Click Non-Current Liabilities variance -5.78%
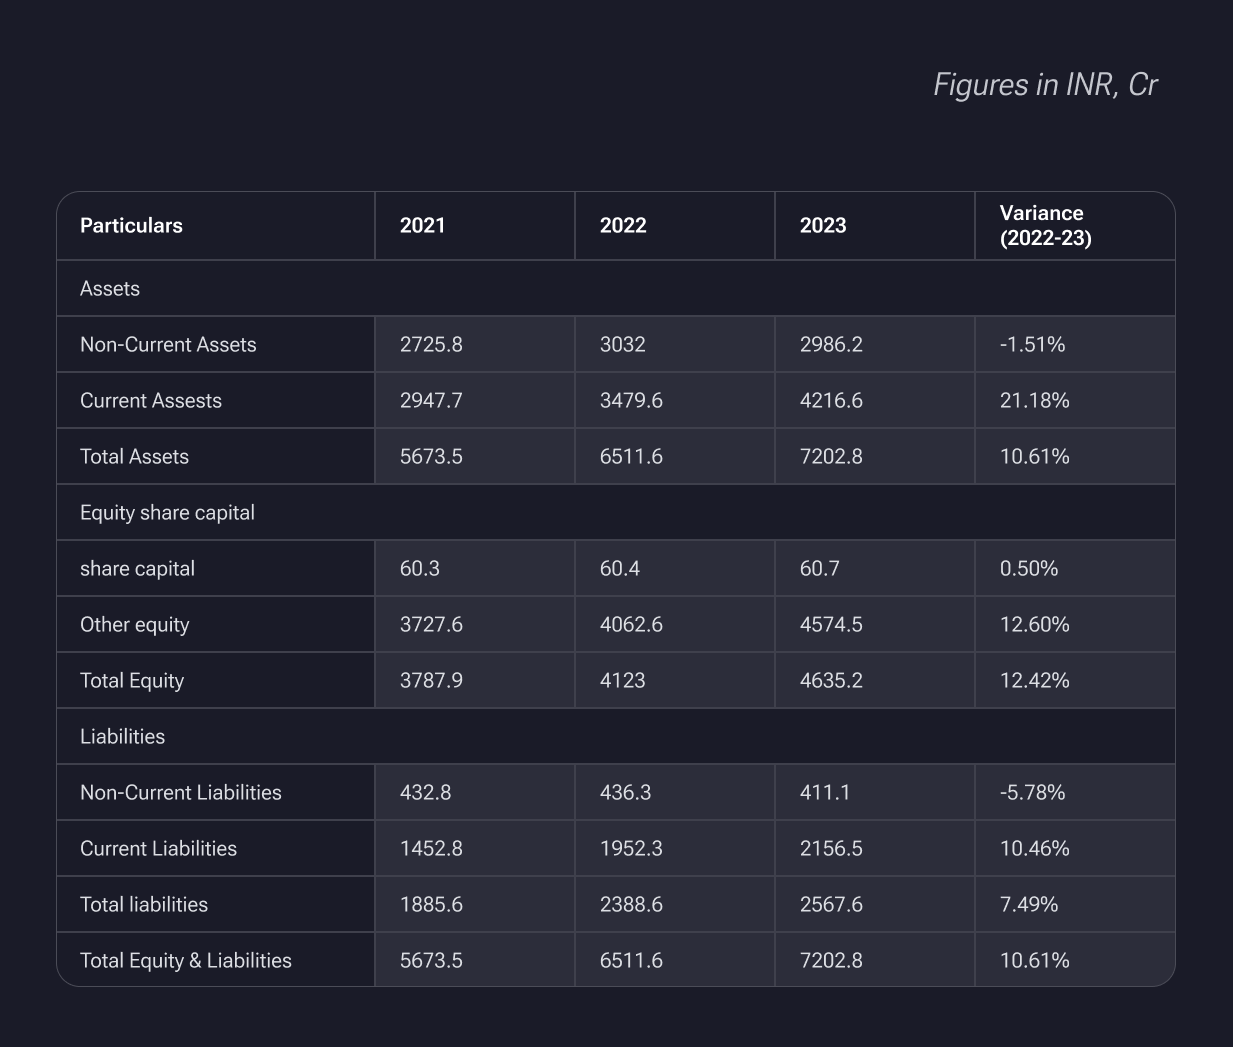The height and width of the screenshot is (1047, 1233). pos(1032,793)
